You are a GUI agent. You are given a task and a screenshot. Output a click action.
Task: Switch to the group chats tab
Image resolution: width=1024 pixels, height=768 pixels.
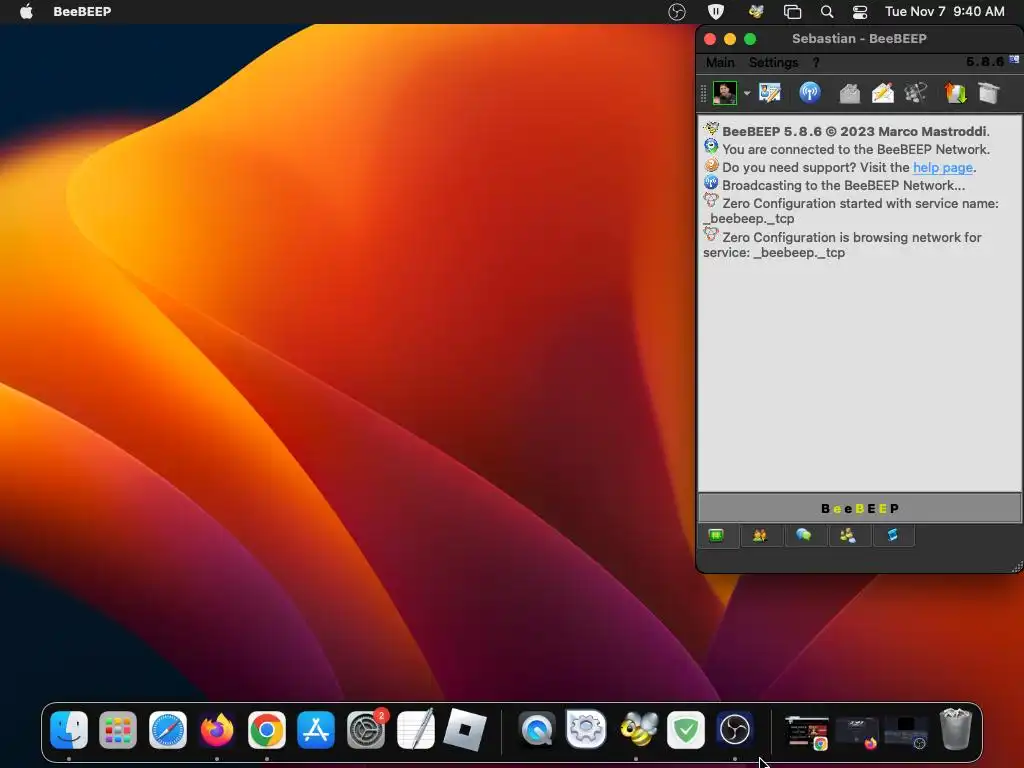[x=848, y=536]
